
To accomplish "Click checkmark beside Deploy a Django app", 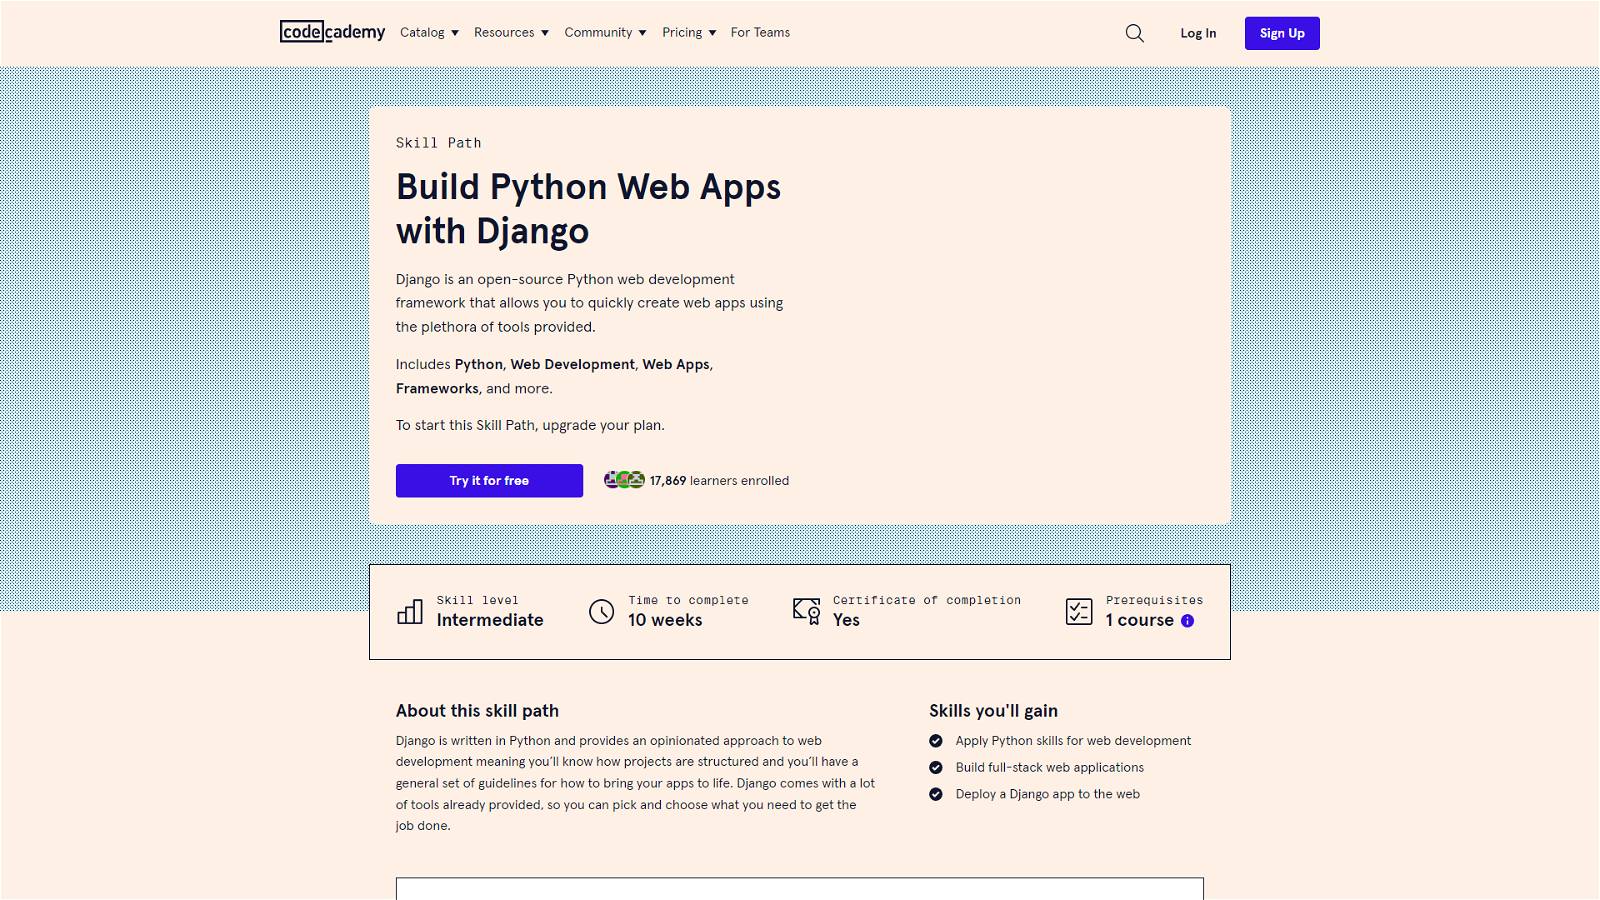I will [936, 794].
